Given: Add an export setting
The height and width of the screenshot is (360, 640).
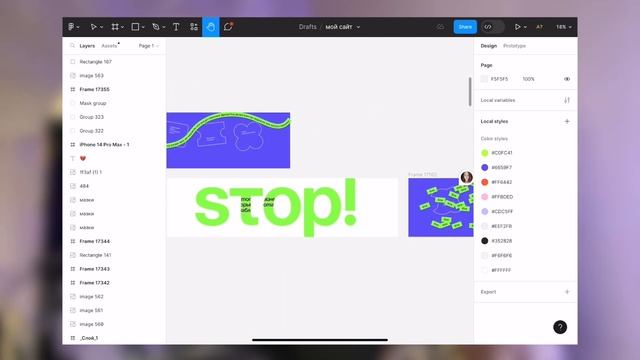Looking at the screenshot, I should (567, 292).
